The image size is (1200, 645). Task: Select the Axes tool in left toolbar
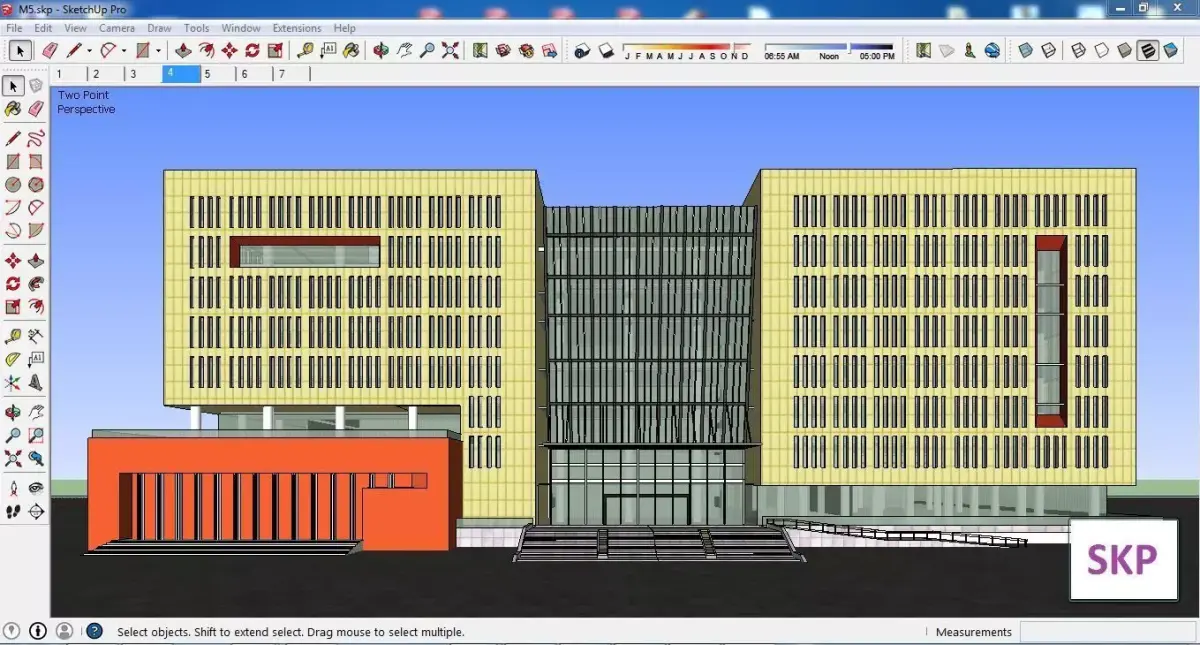click(x=13, y=383)
